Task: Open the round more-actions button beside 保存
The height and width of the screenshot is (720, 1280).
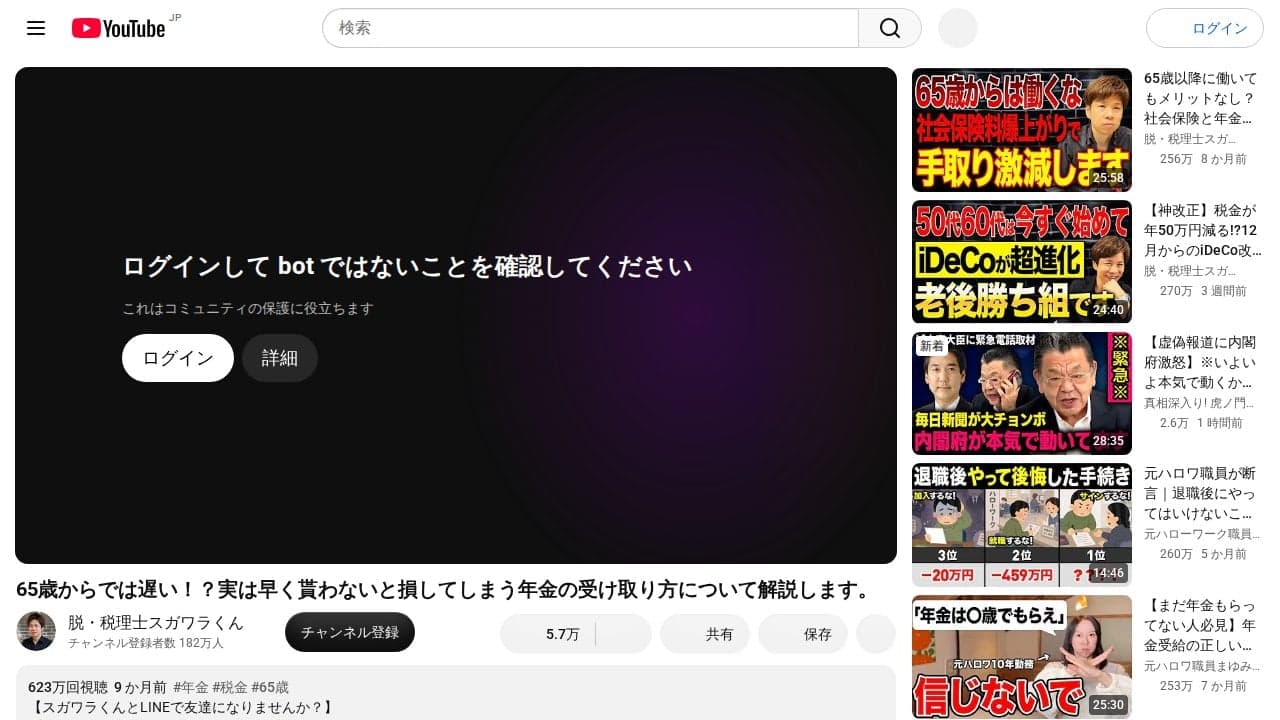Action: (x=876, y=634)
